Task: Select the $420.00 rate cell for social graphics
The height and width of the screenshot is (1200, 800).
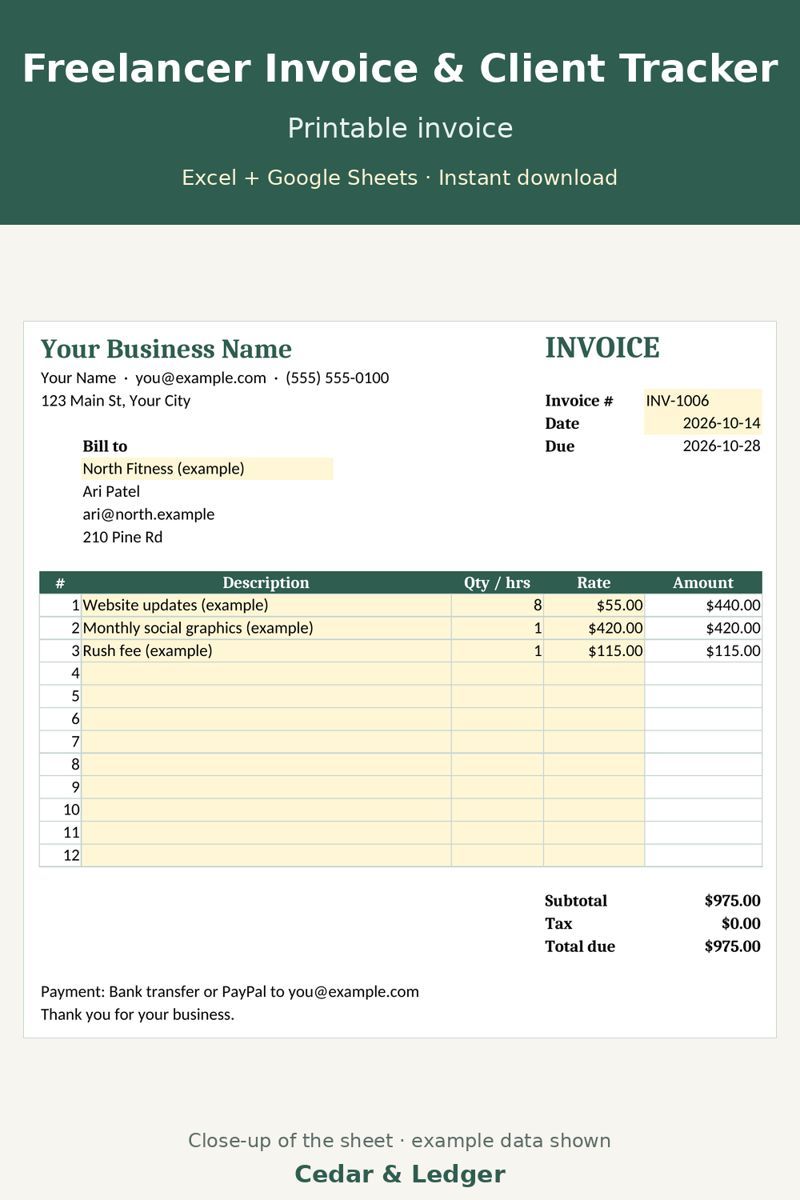Action: (x=594, y=628)
